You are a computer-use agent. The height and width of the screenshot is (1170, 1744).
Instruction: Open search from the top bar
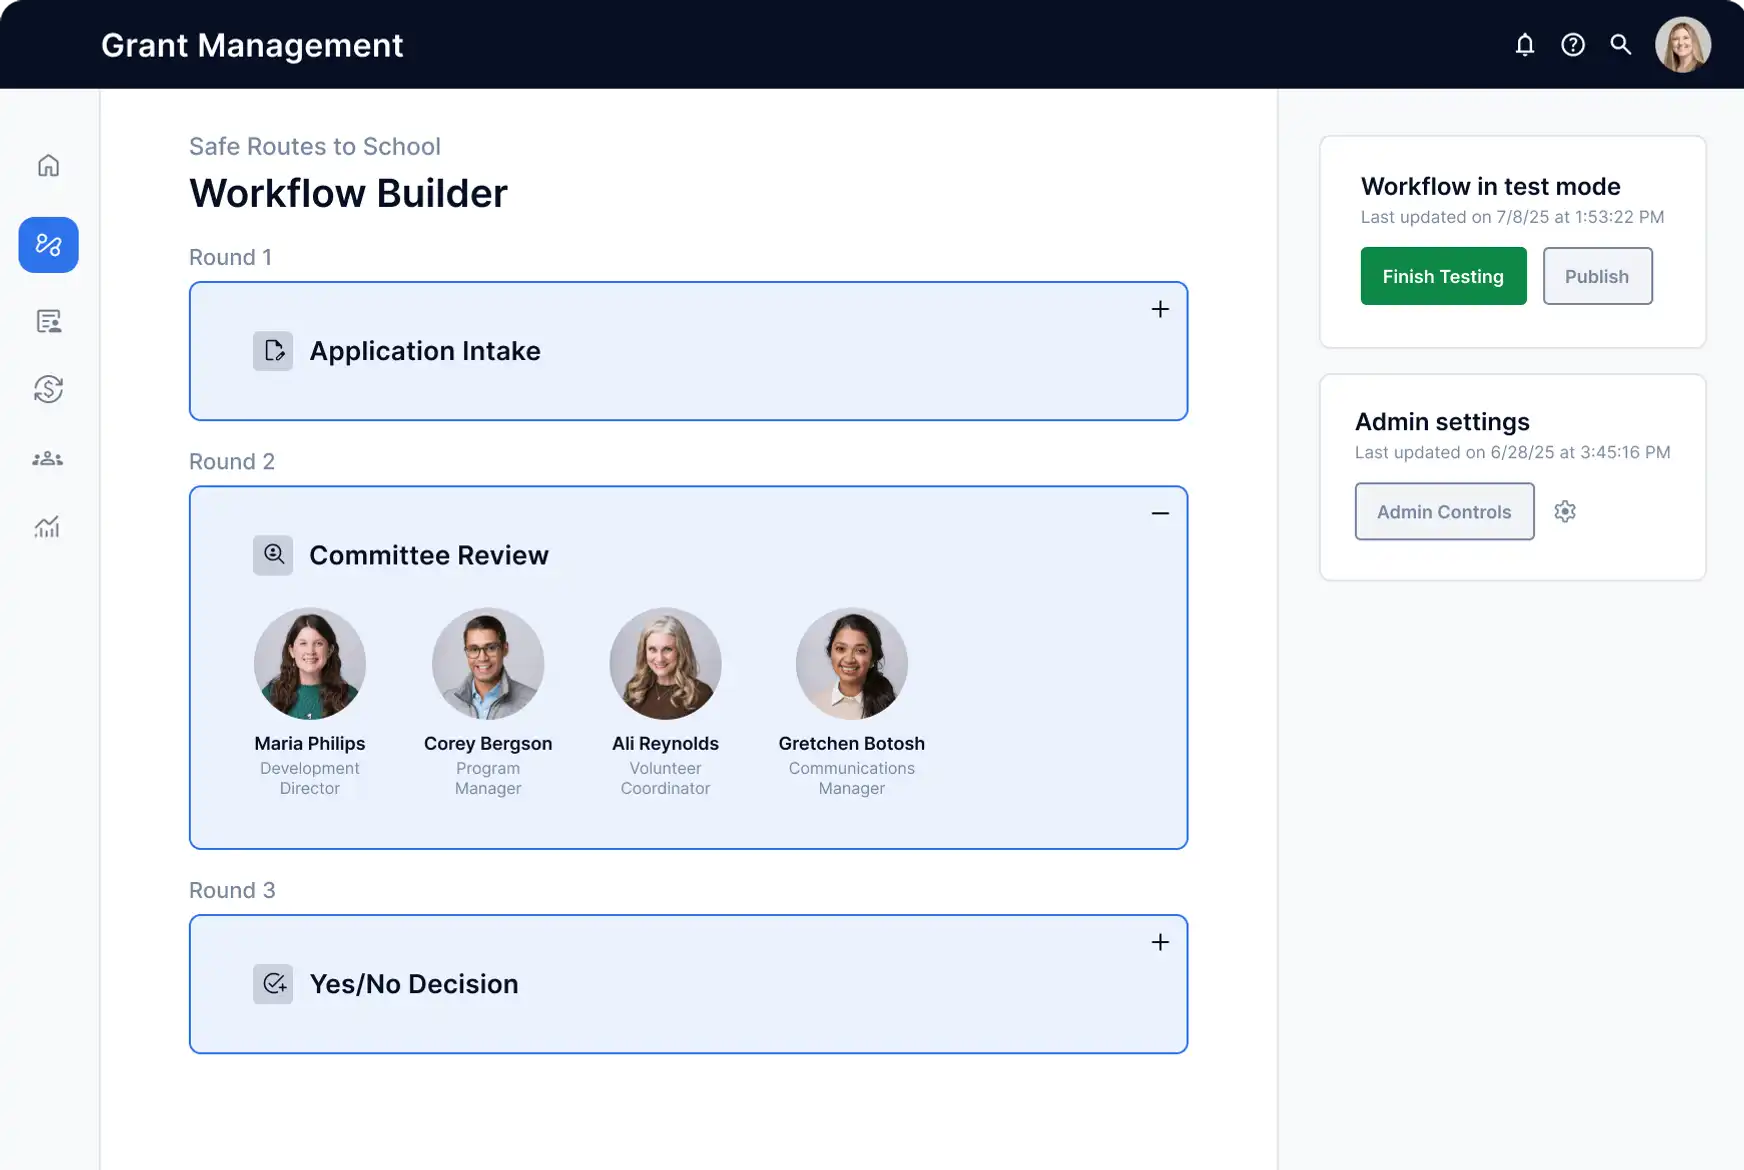1620,44
